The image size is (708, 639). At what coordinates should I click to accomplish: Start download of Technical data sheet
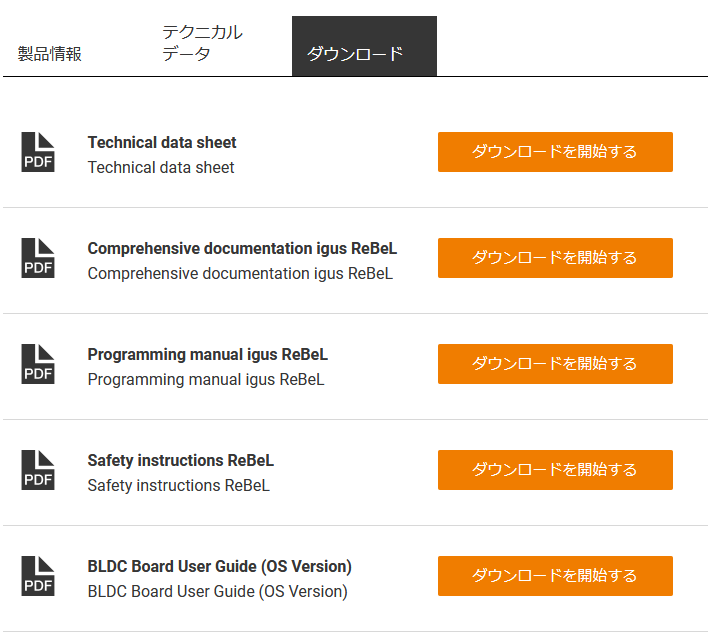point(555,152)
